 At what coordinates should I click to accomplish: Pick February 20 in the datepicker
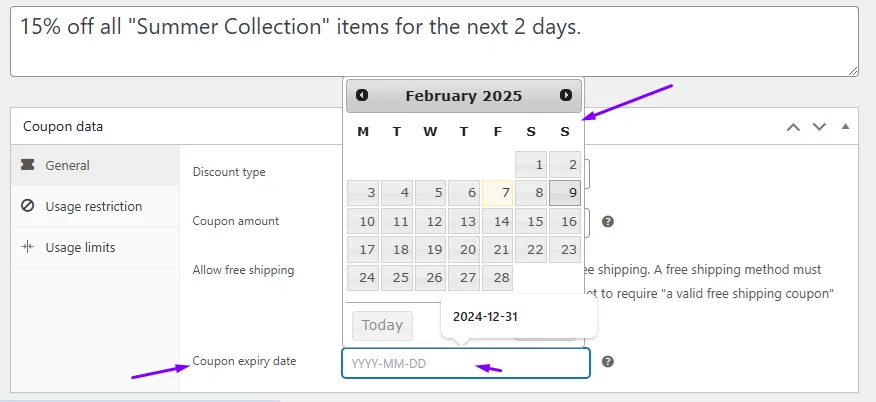point(464,250)
